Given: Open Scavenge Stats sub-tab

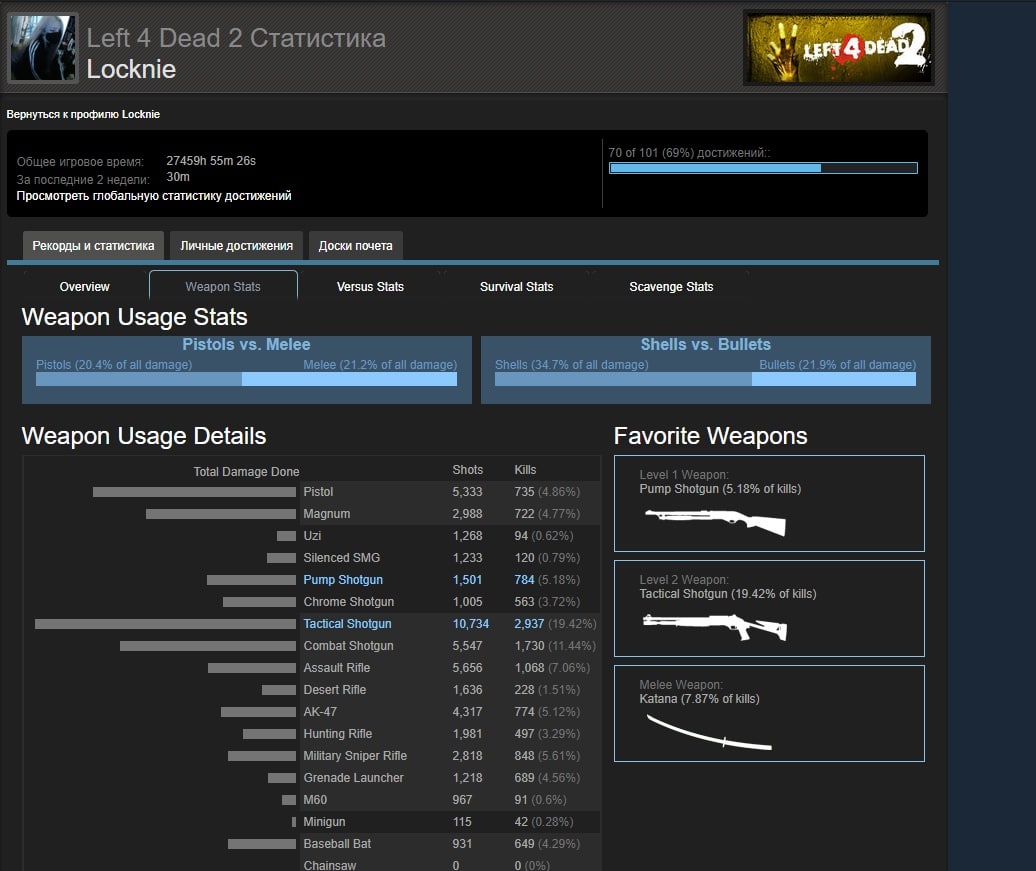Looking at the screenshot, I should point(671,287).
